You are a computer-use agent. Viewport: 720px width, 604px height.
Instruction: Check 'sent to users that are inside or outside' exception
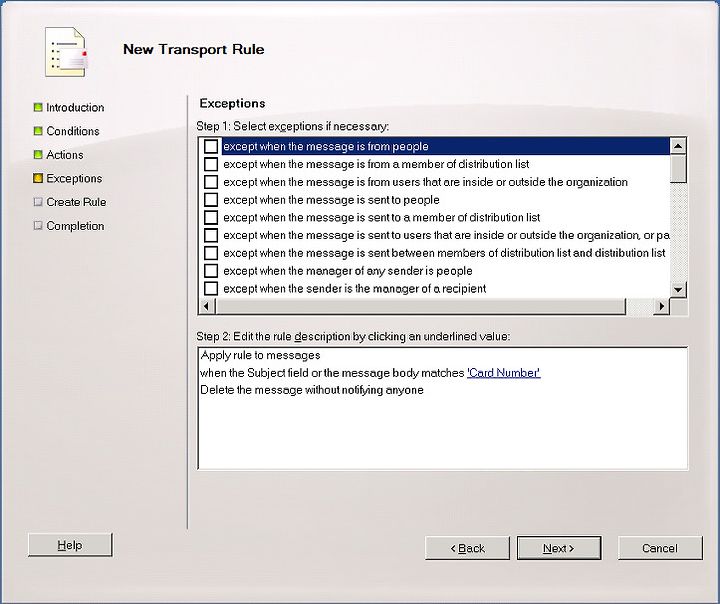click(x=211, y=235)
